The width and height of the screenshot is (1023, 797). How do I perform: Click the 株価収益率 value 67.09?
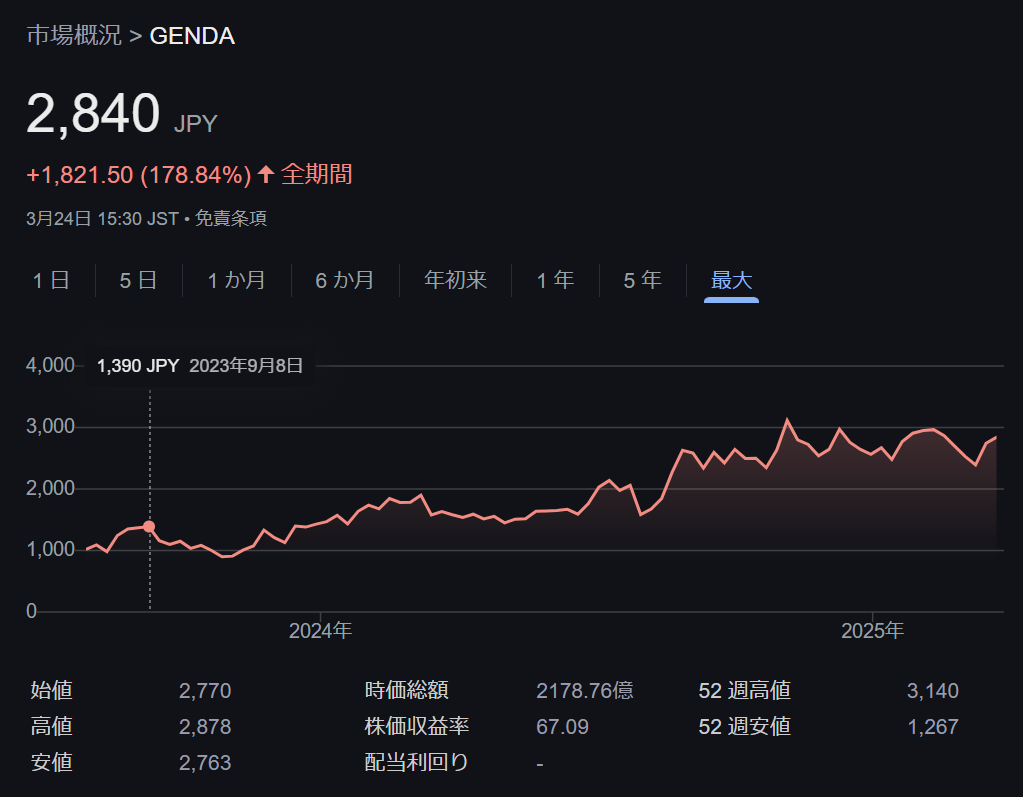[x=562, y=727]
